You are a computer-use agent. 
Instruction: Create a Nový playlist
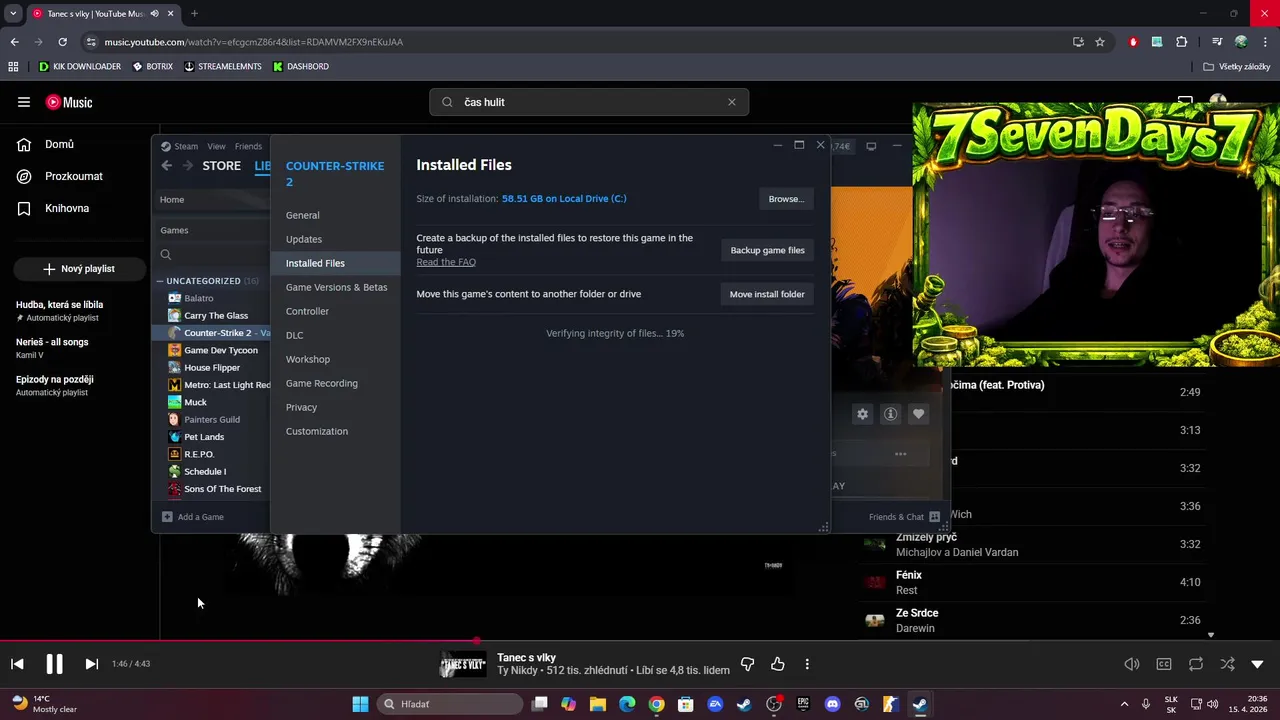[x=79, y=269]
